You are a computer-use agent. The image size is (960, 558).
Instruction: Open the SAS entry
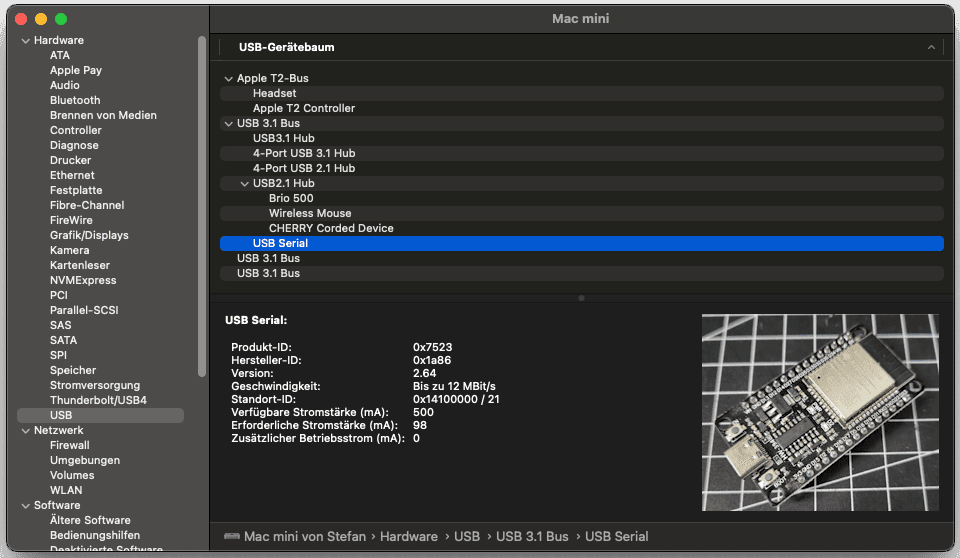point(61,325)
